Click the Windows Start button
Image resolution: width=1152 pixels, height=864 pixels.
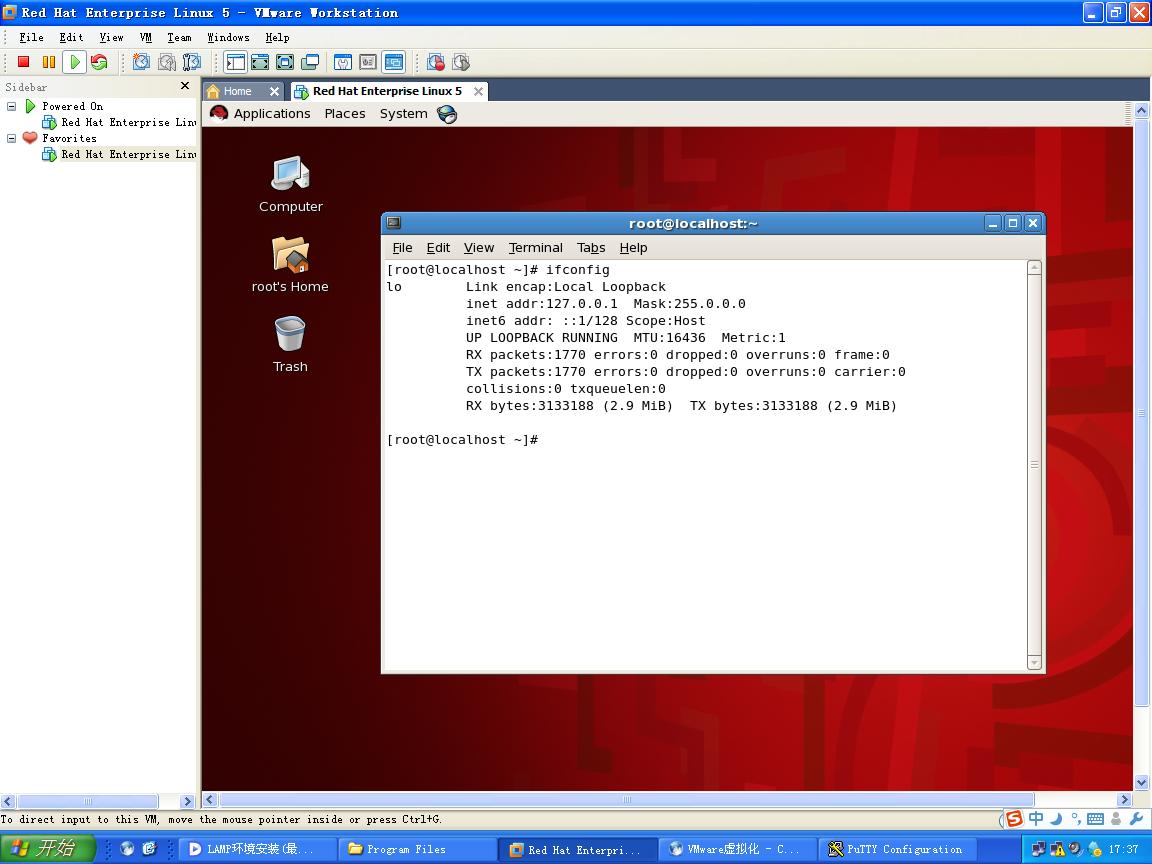tap(48, 849)
